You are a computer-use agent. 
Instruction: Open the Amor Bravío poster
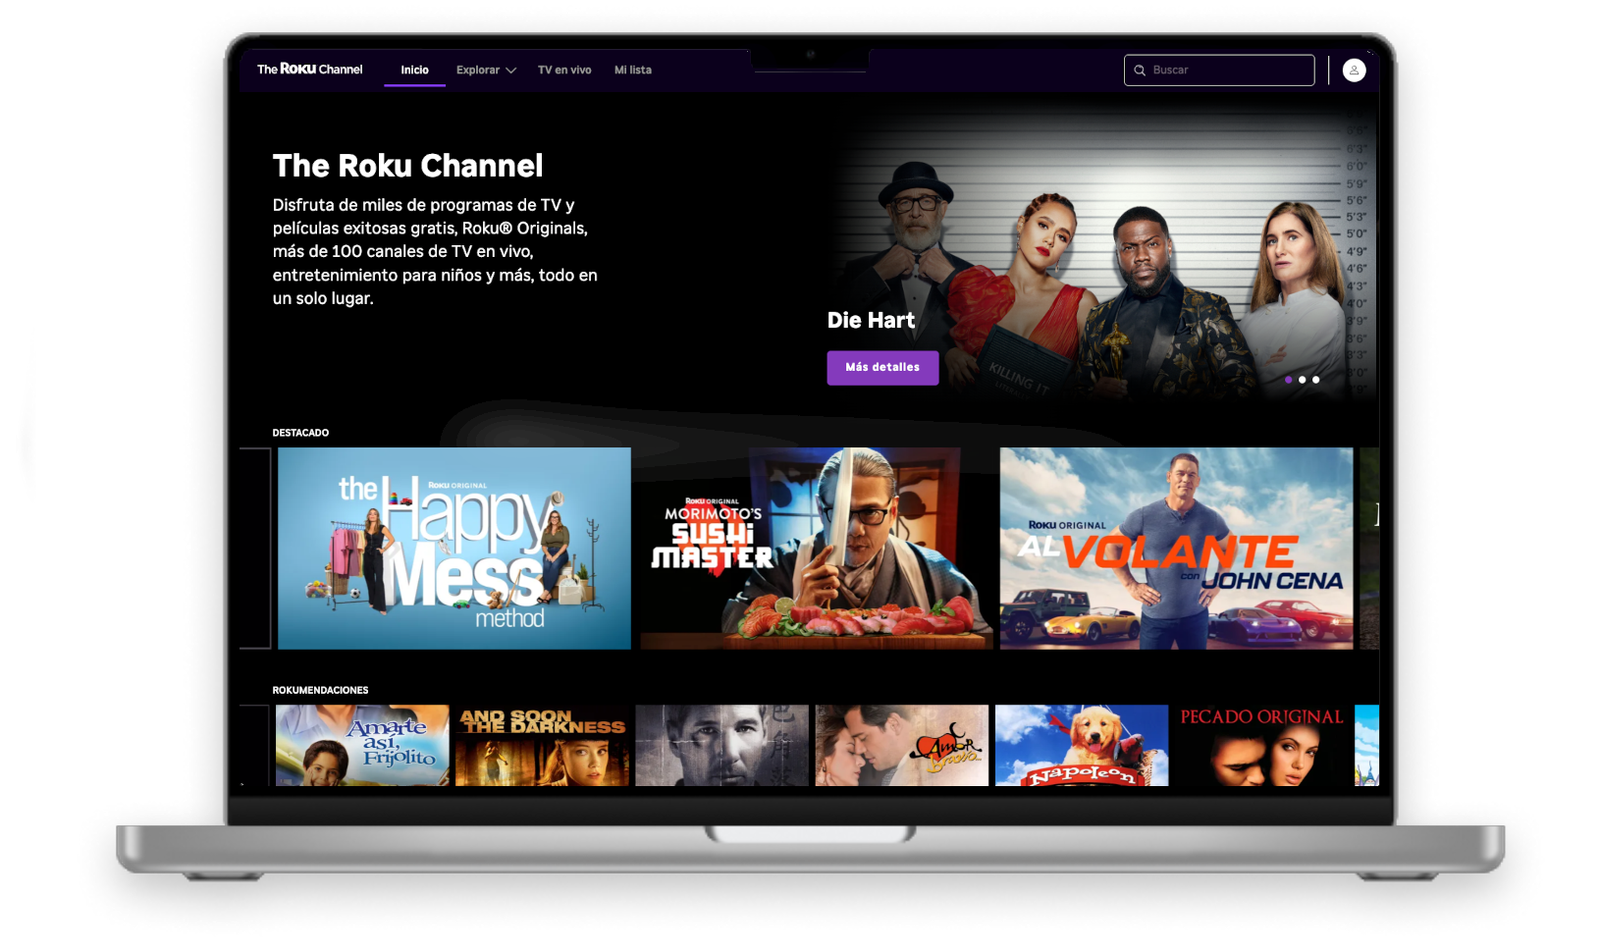(901, 745)
